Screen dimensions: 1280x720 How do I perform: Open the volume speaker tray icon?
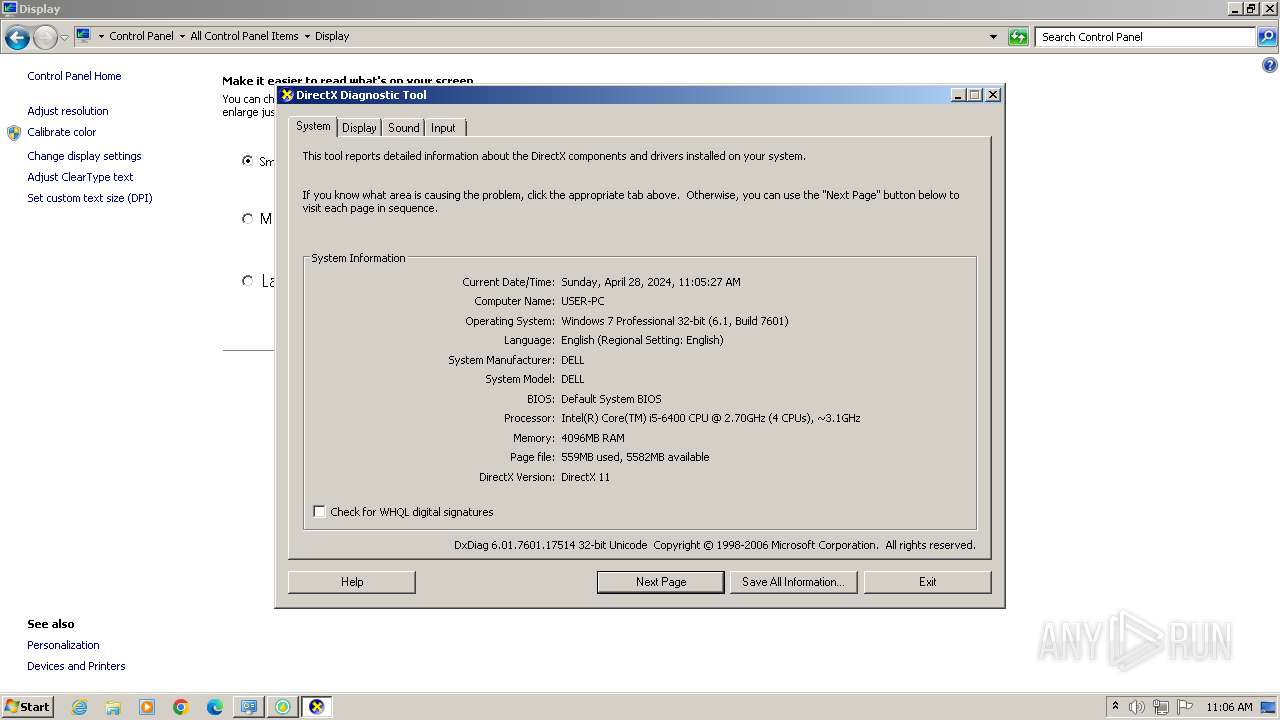(x=1137, y=707)
